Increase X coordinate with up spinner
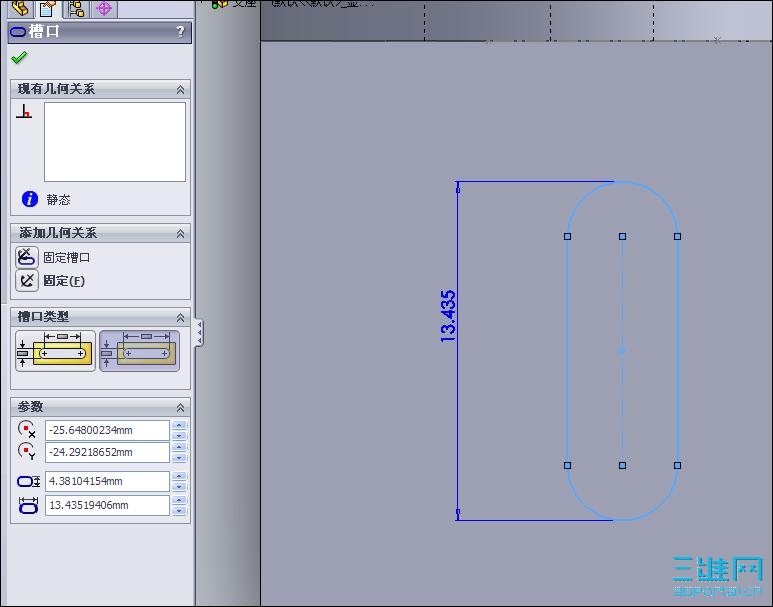This screenshot has width=773, height=607. pyautogui.click(x=179, y=425)
